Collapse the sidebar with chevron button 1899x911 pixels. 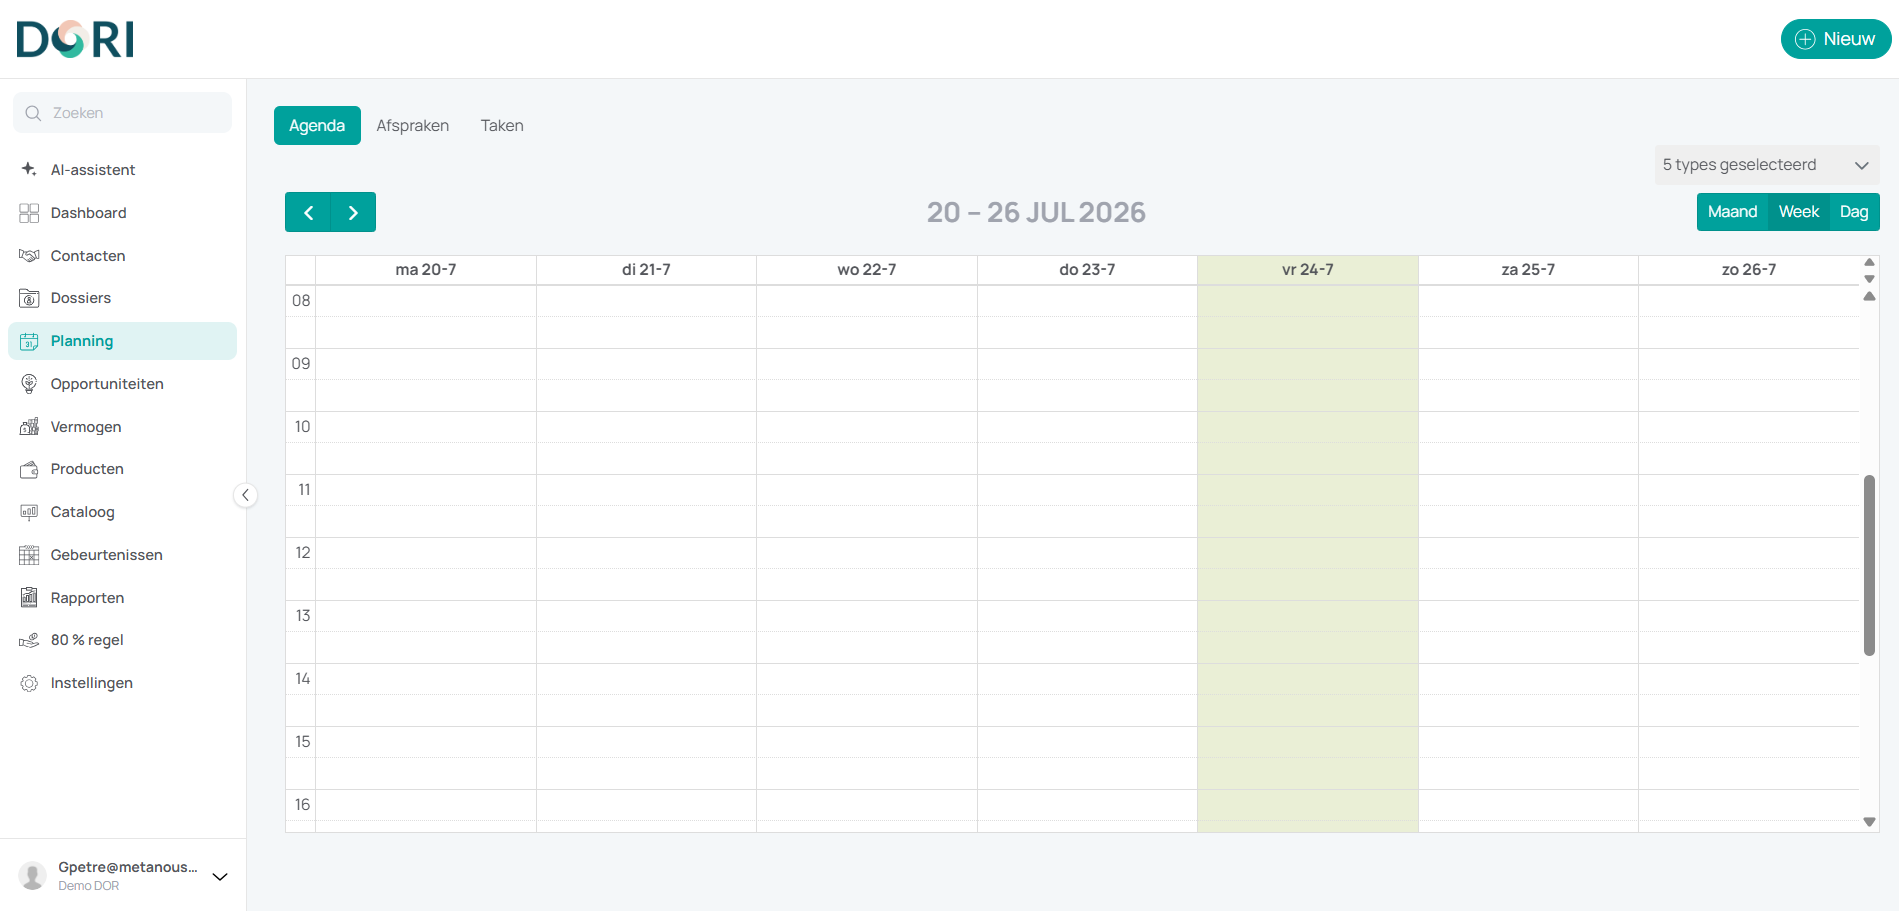[245, 495]
